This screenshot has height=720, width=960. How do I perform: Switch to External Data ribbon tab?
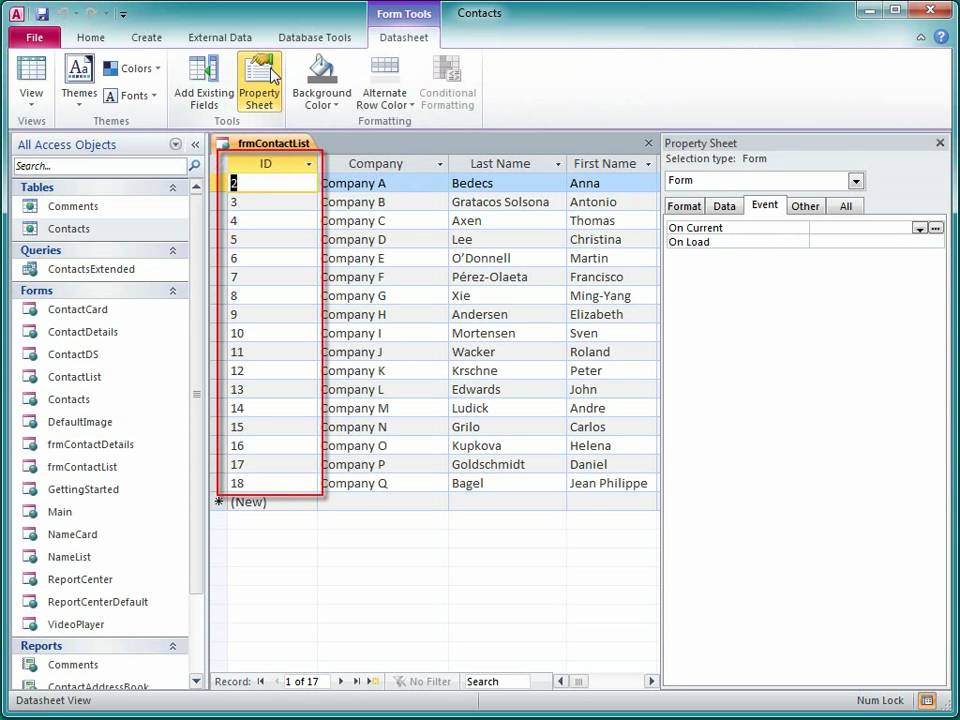point(220,37)
